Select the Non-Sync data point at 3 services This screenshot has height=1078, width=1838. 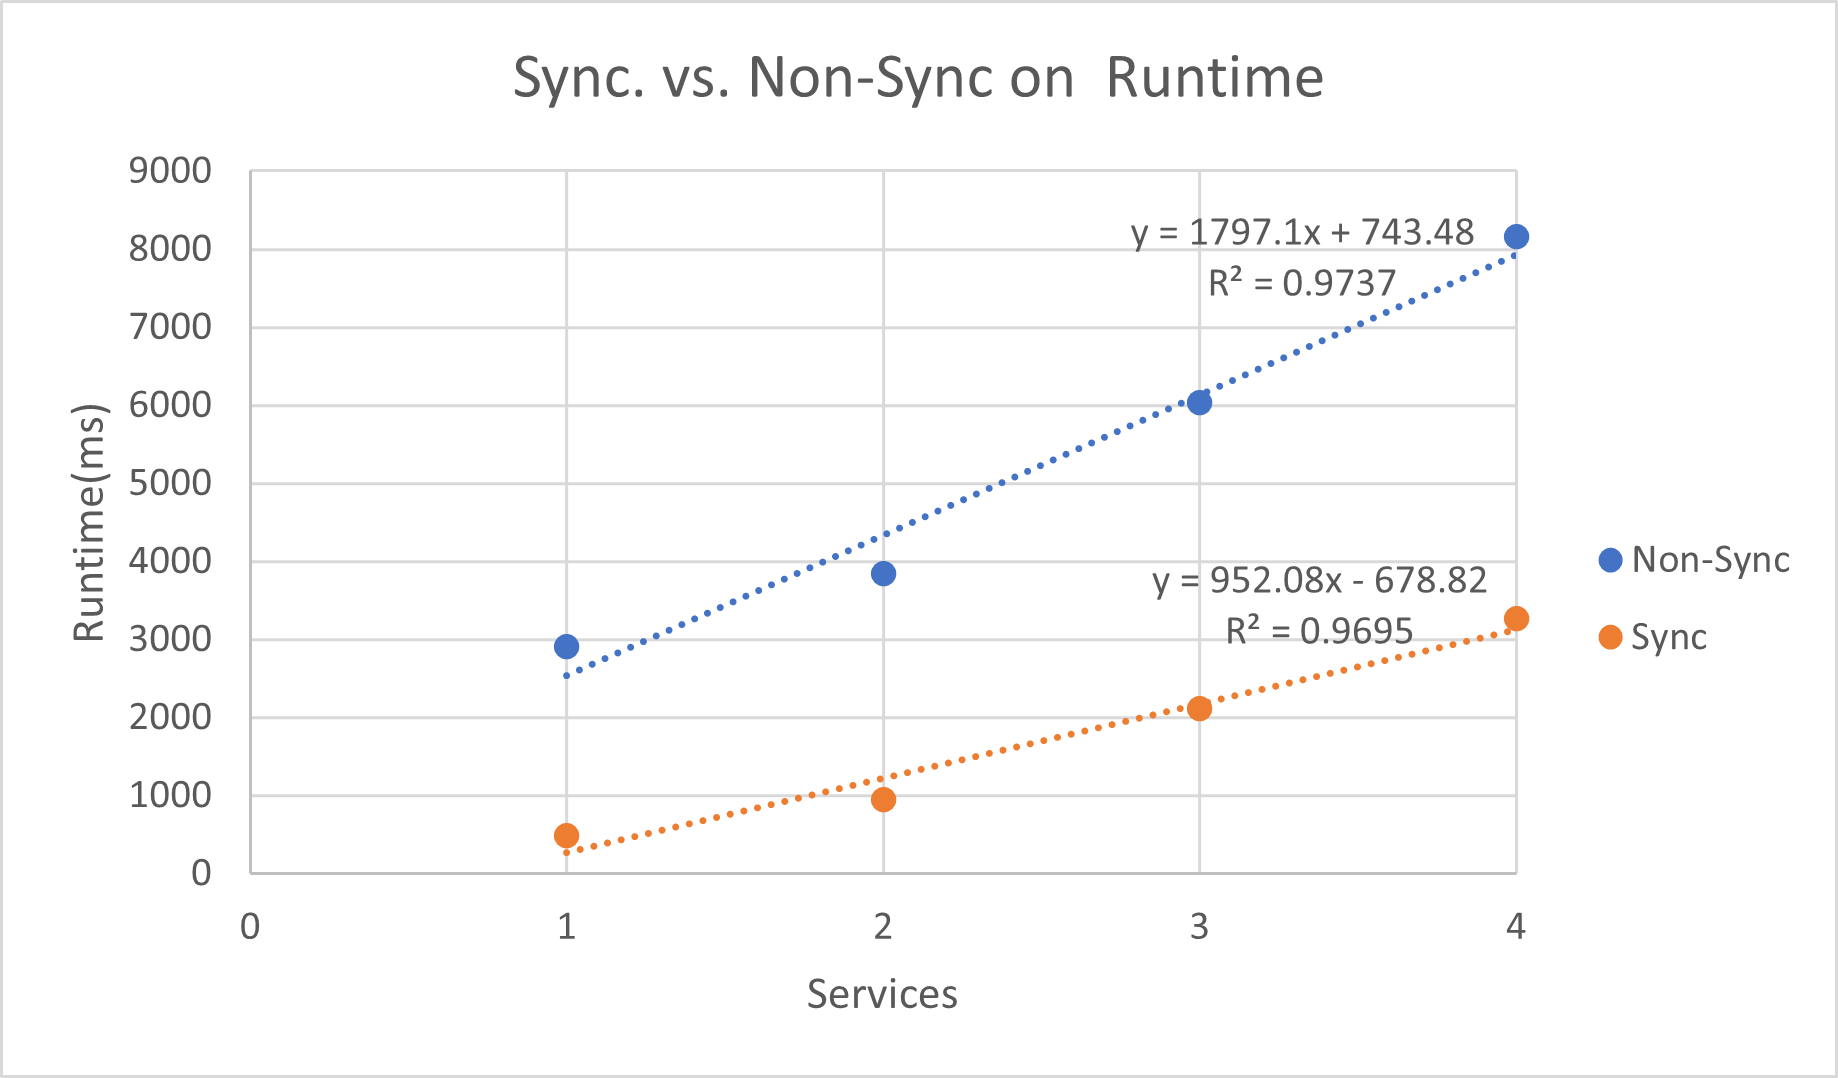[1199, 403]
